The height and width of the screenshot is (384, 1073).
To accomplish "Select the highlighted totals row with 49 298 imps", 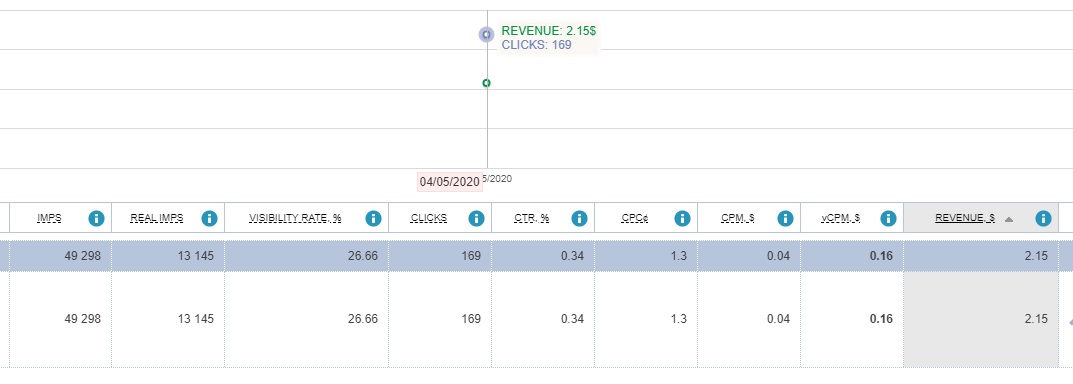I will click(x=536, y=256).
